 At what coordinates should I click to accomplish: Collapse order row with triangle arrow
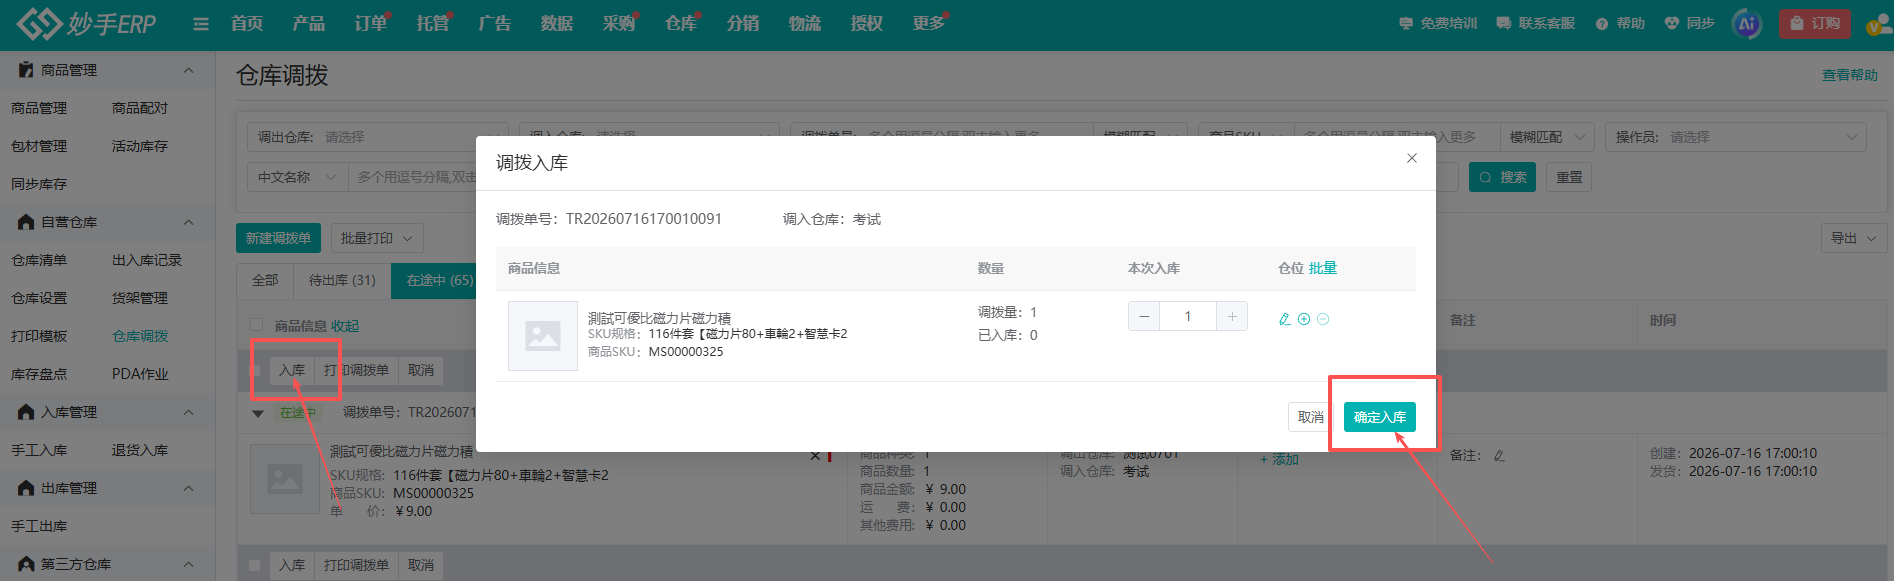pyautogui.click(x=258, y=413)
